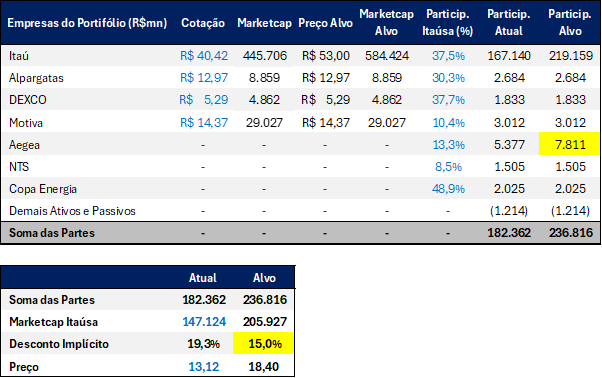Viewport: 602px width, 378px height.
Task: Select the Cotação column header
Action: click(x=203, y=23)
